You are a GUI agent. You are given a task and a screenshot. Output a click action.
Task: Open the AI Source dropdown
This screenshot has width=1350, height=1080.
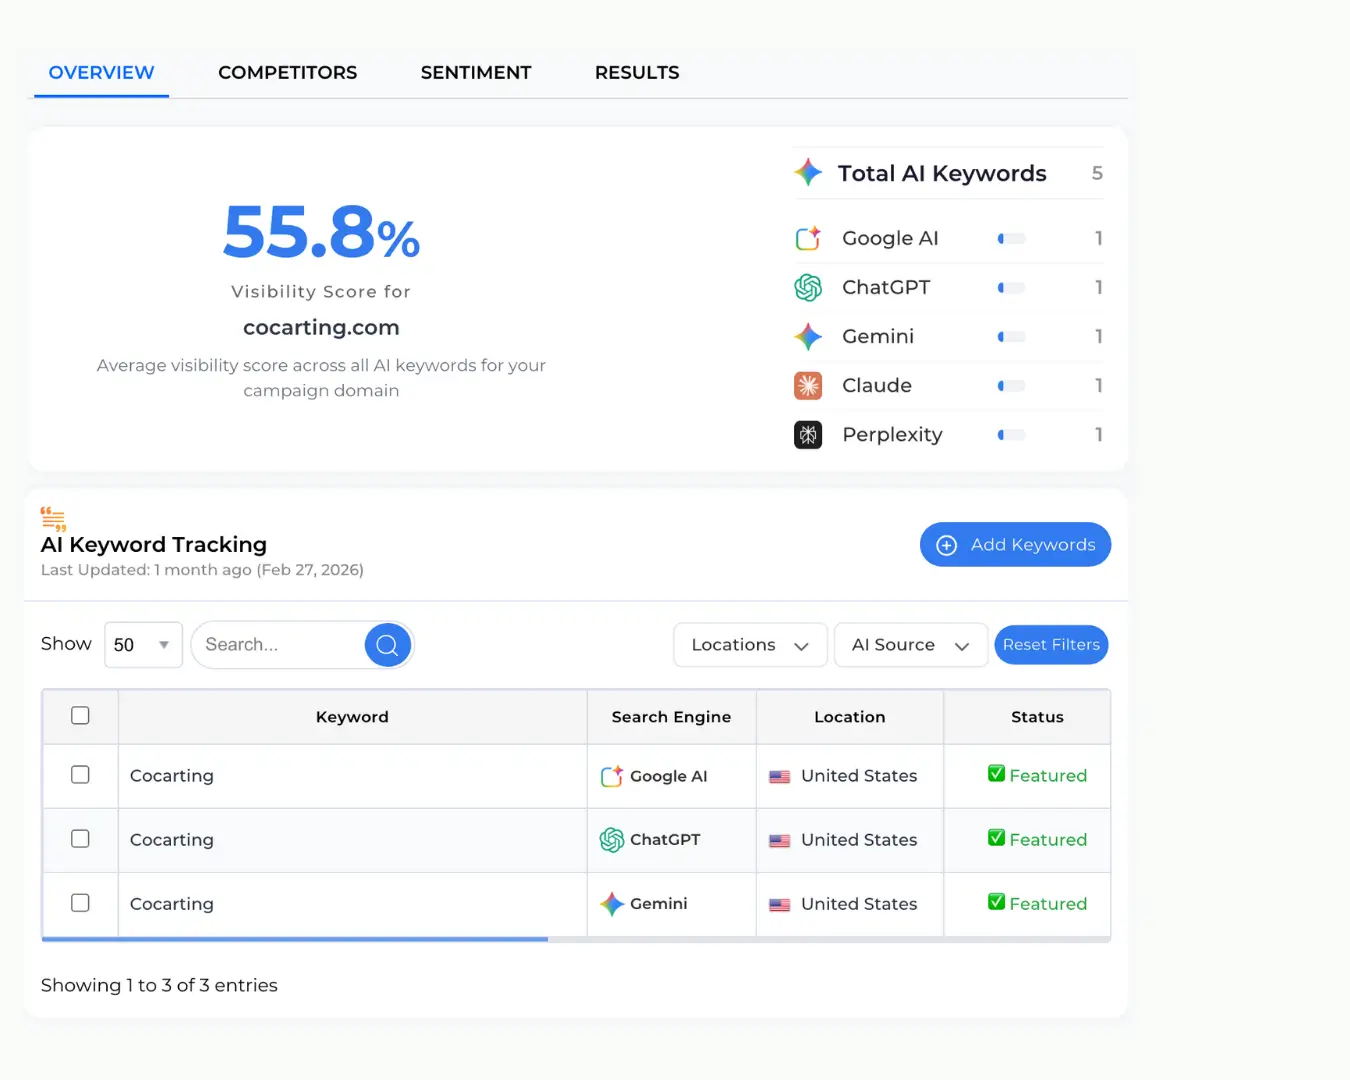pos(910,645)
